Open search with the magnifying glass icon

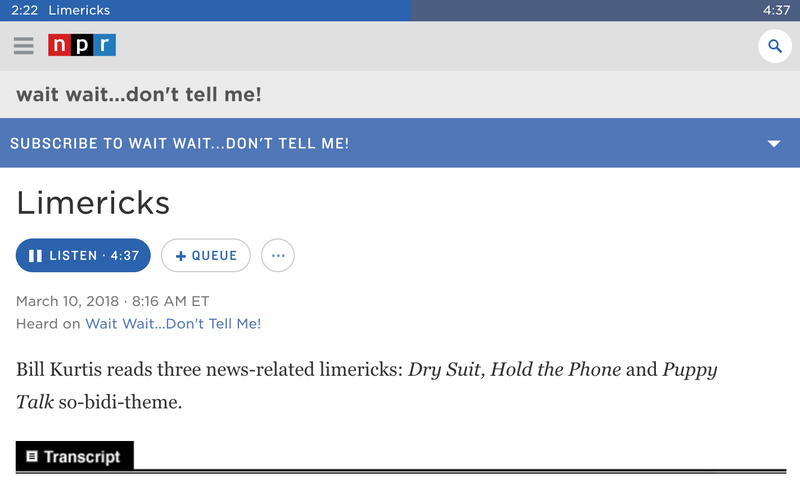[774, 46]
